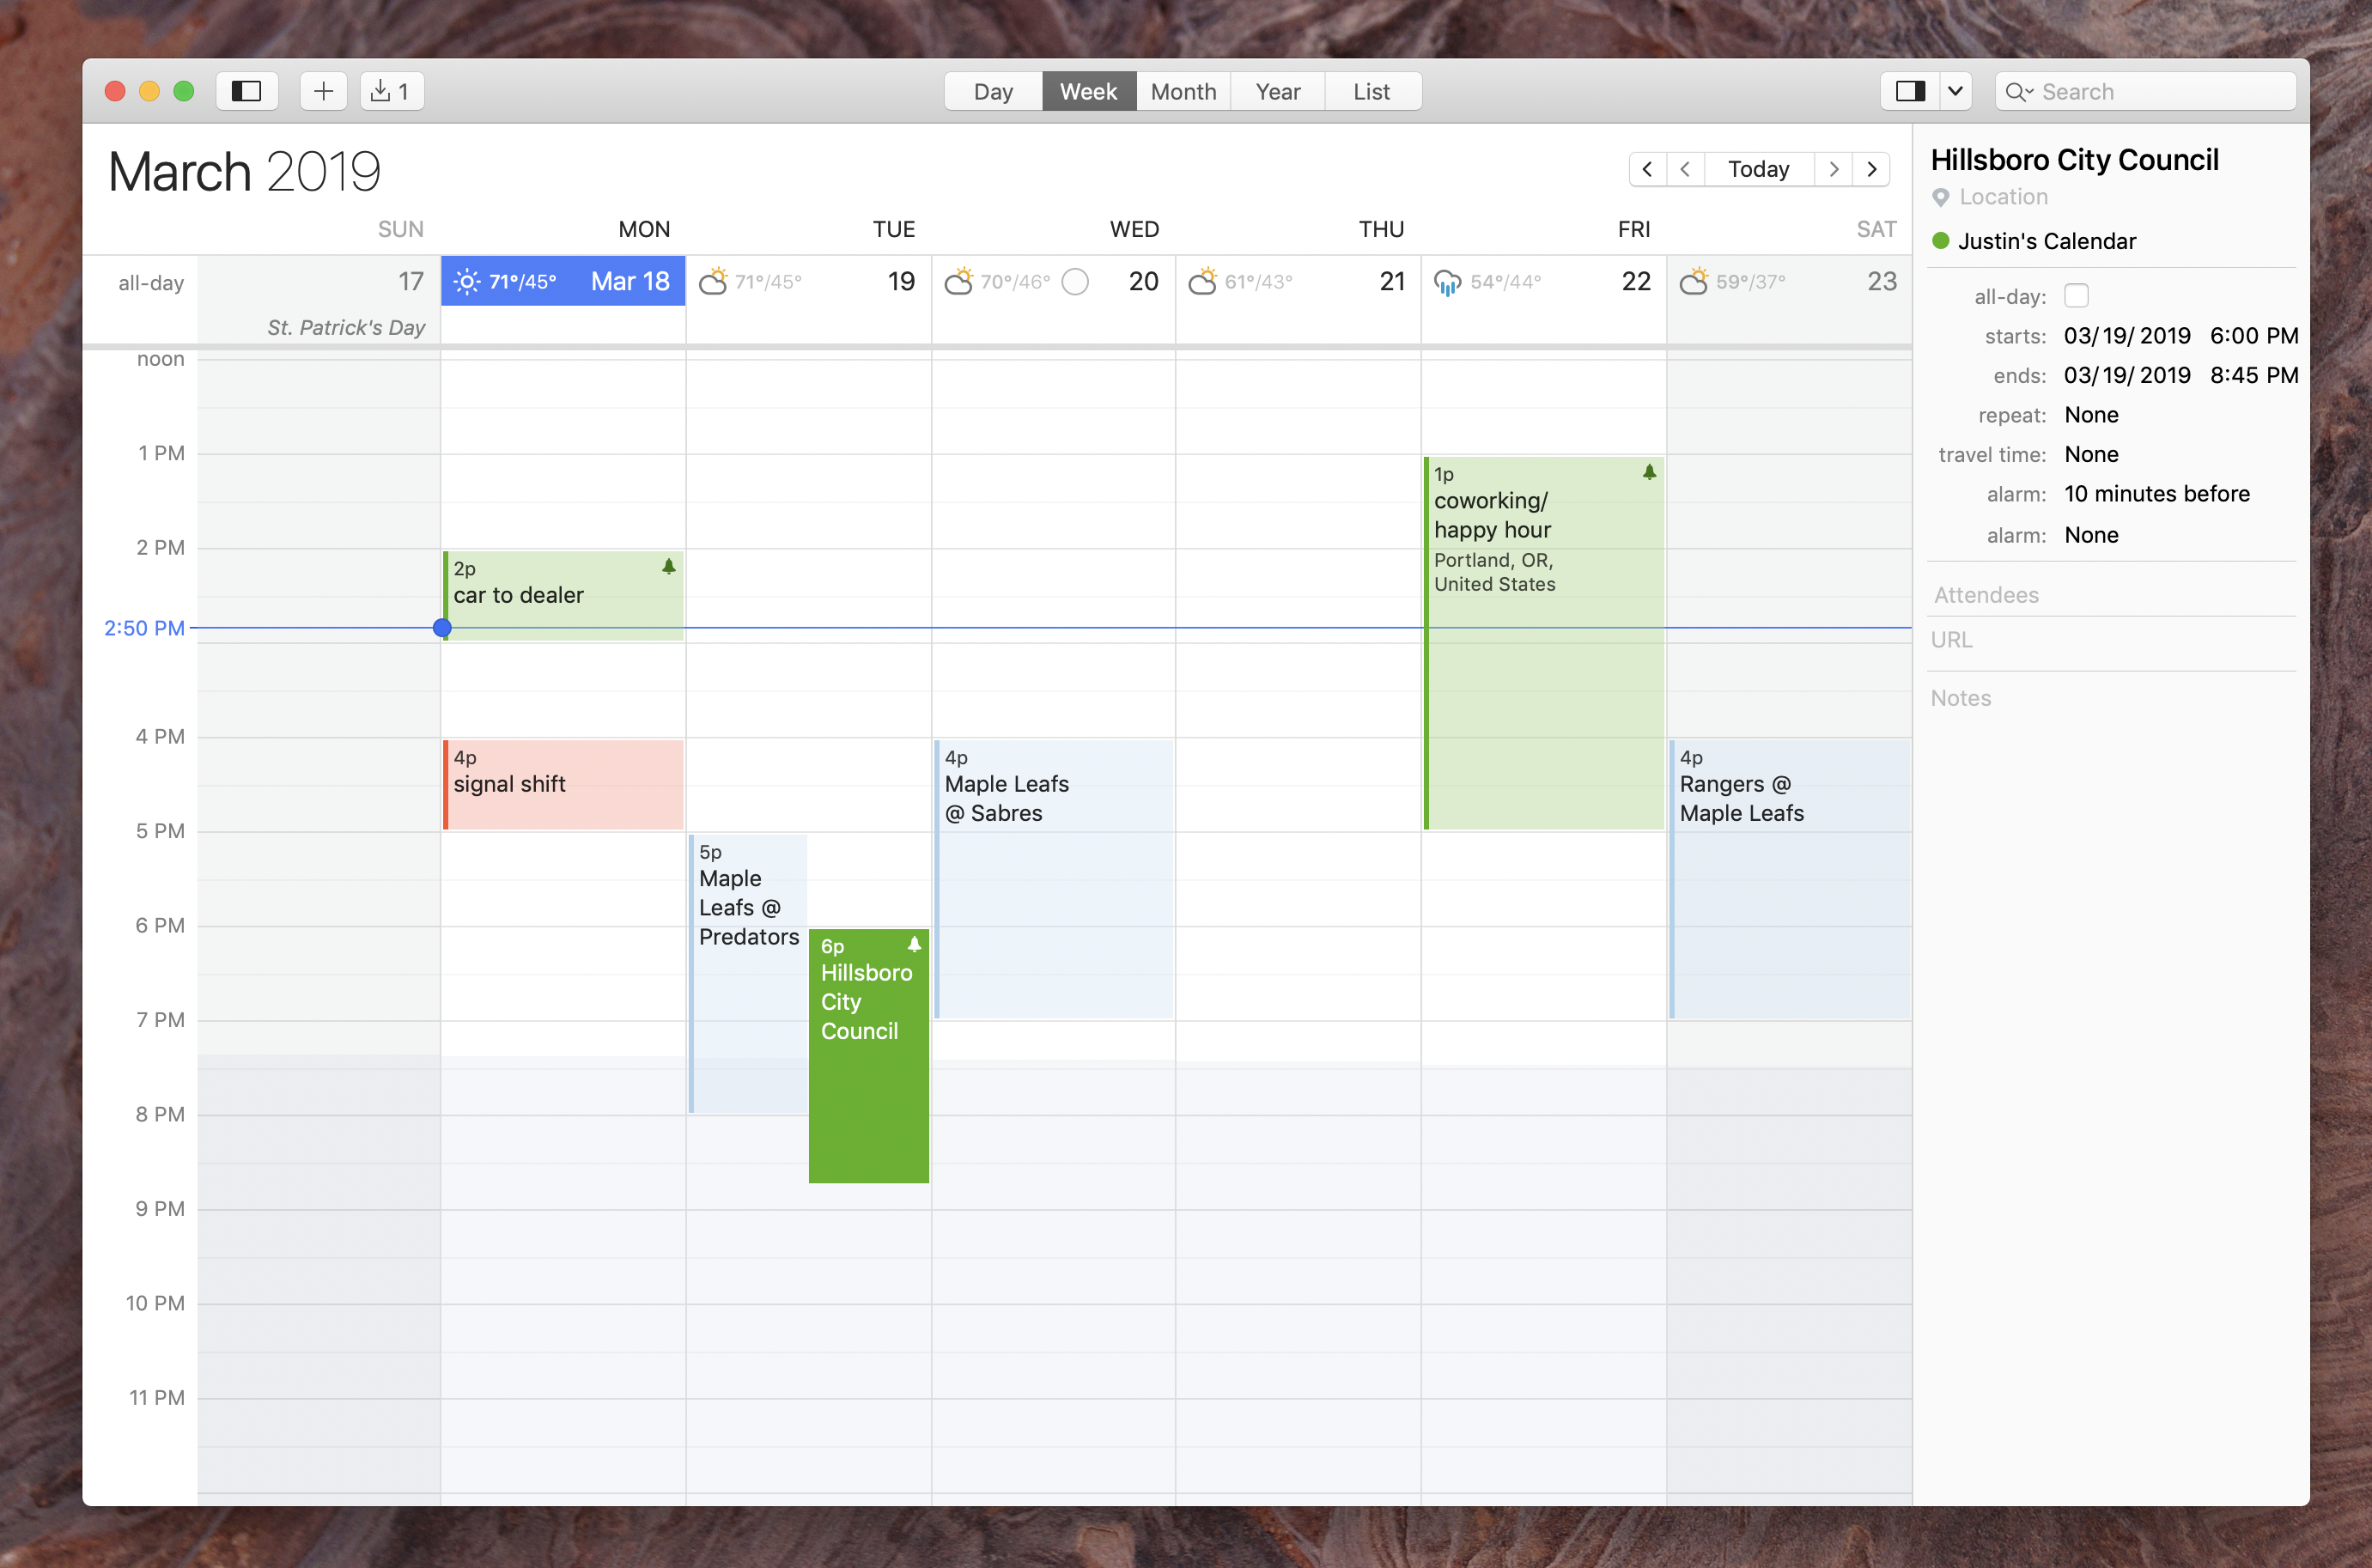This screenshot has height=1568, width=2372.
Task: Click the double back navigation arrow
Action: click(1646, 167)
